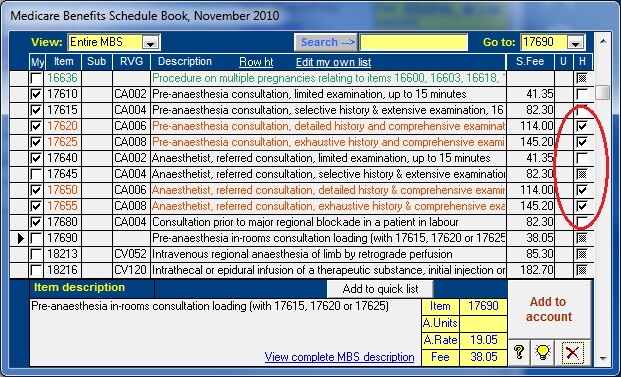Untick the My checkbox for item 17610
The image size is (621, 377).
pyautogui.click(x=36, y=94)
